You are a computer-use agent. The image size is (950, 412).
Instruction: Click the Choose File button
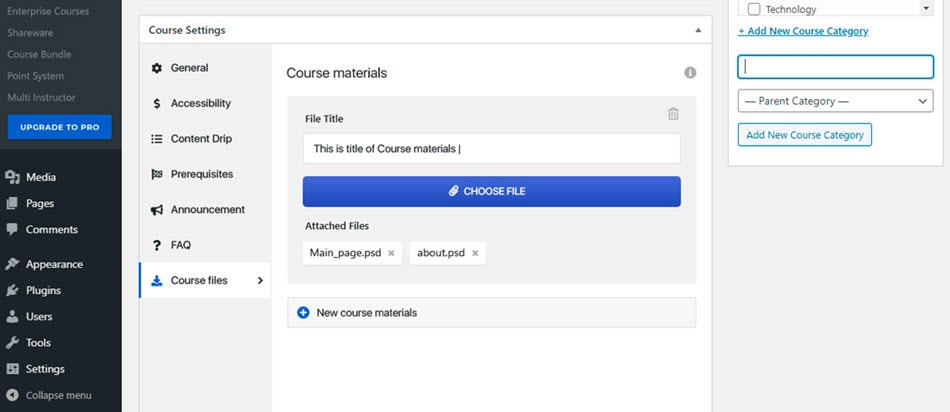click(491, 191)
